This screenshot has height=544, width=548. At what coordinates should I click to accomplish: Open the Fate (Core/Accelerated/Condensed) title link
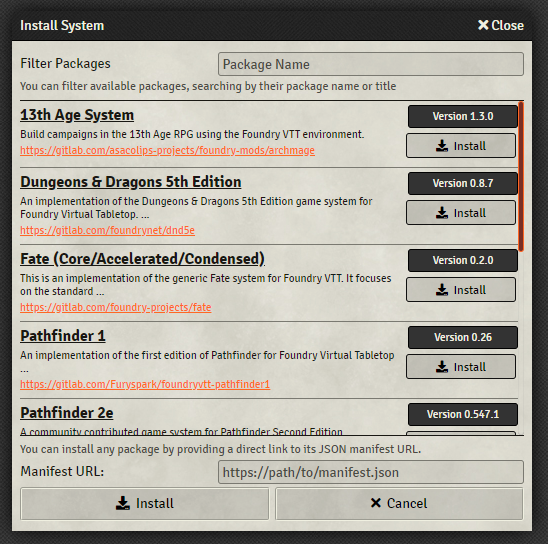pyautogui.click(x=142, y=259)
